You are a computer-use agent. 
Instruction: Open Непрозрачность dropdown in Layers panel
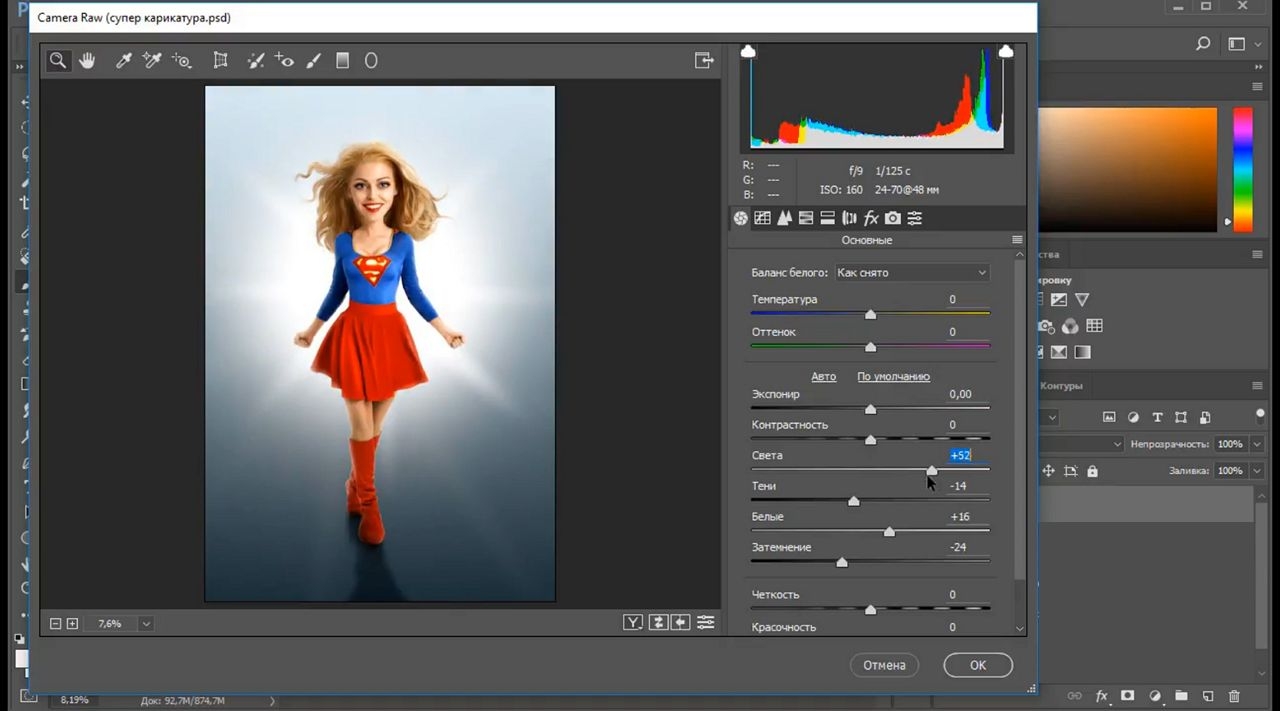click(1257, 444)
